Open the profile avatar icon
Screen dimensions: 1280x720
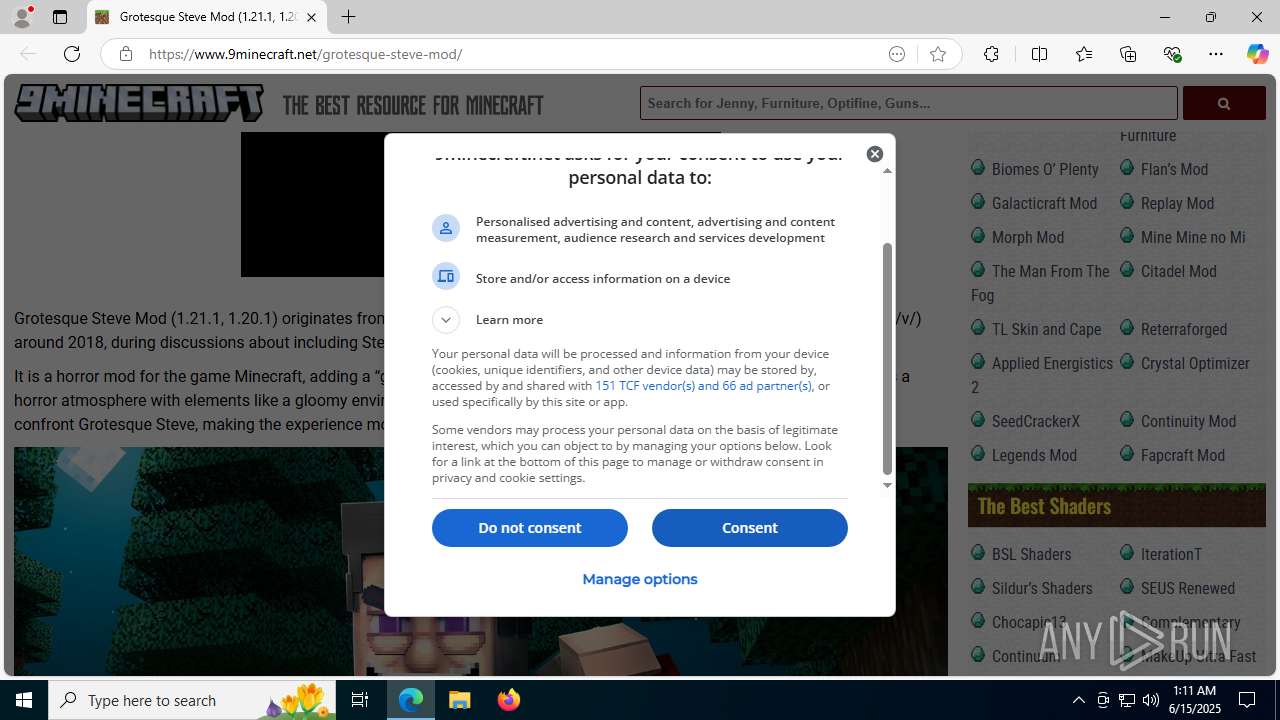(x=22, y=17)
